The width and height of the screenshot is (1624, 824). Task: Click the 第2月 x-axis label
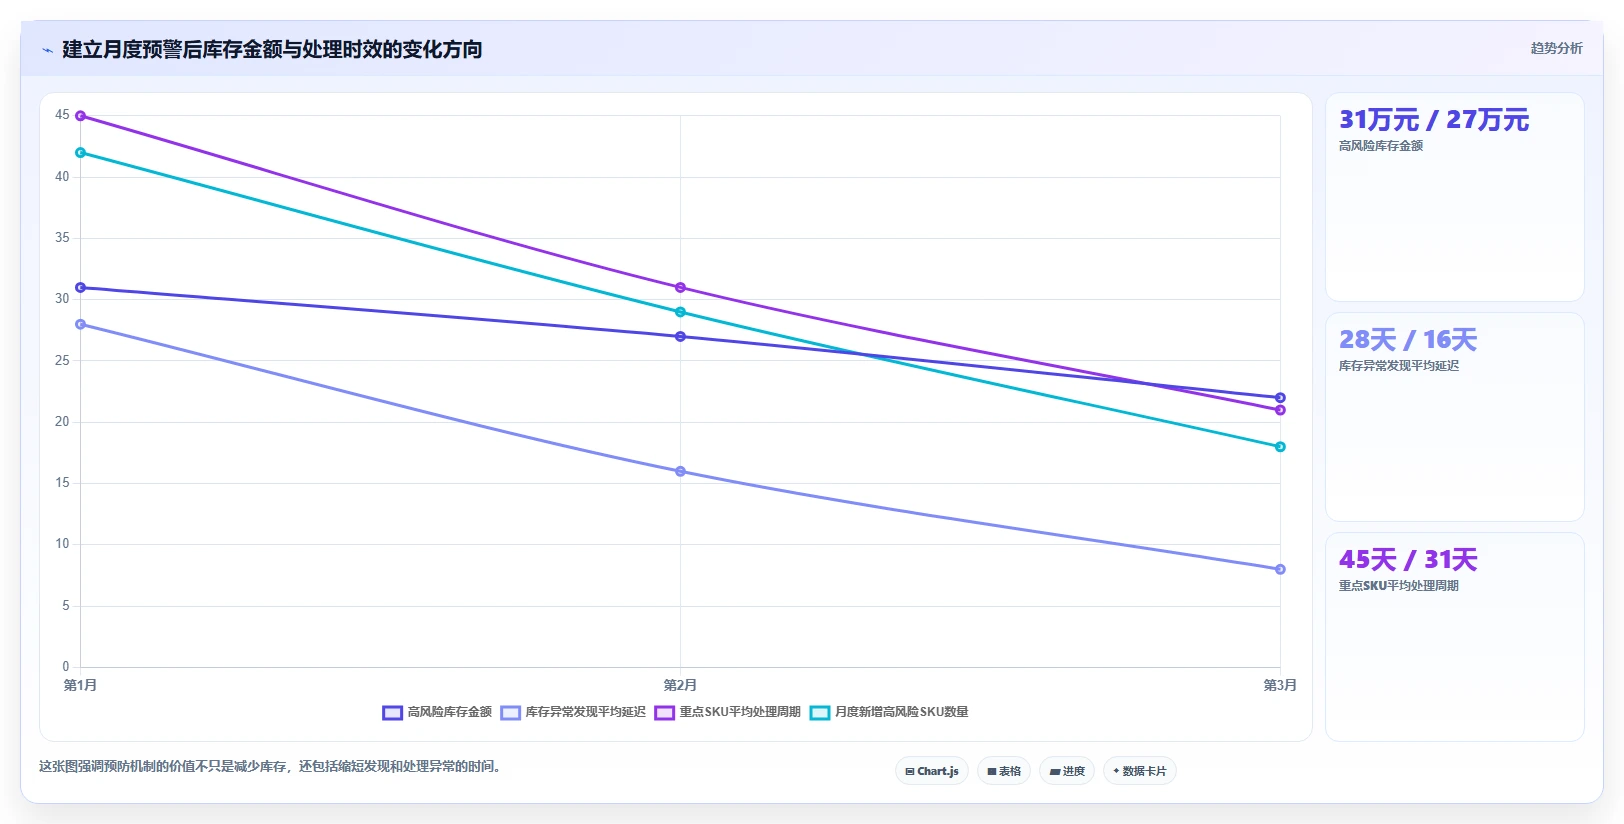tap(680, 685)
